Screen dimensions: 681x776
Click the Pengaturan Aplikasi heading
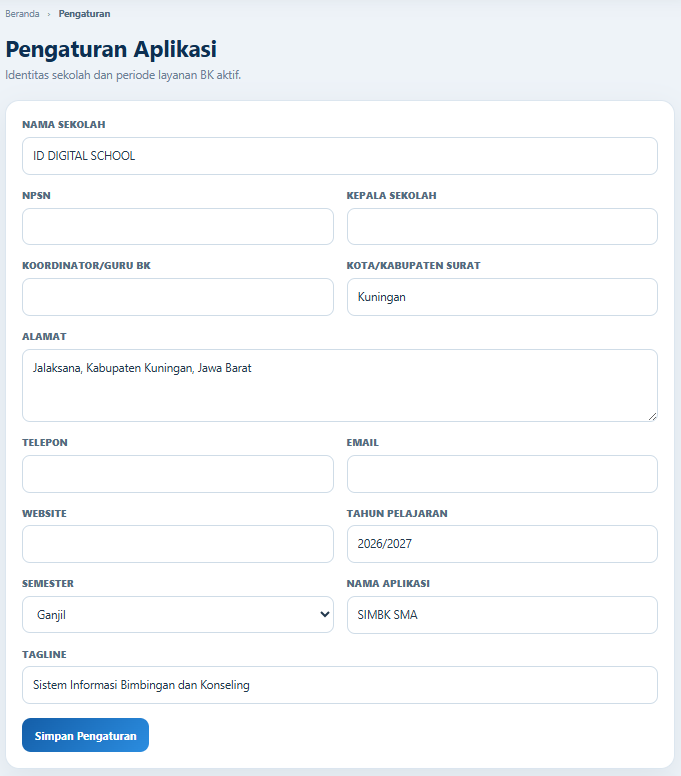[x=111, y=49]
